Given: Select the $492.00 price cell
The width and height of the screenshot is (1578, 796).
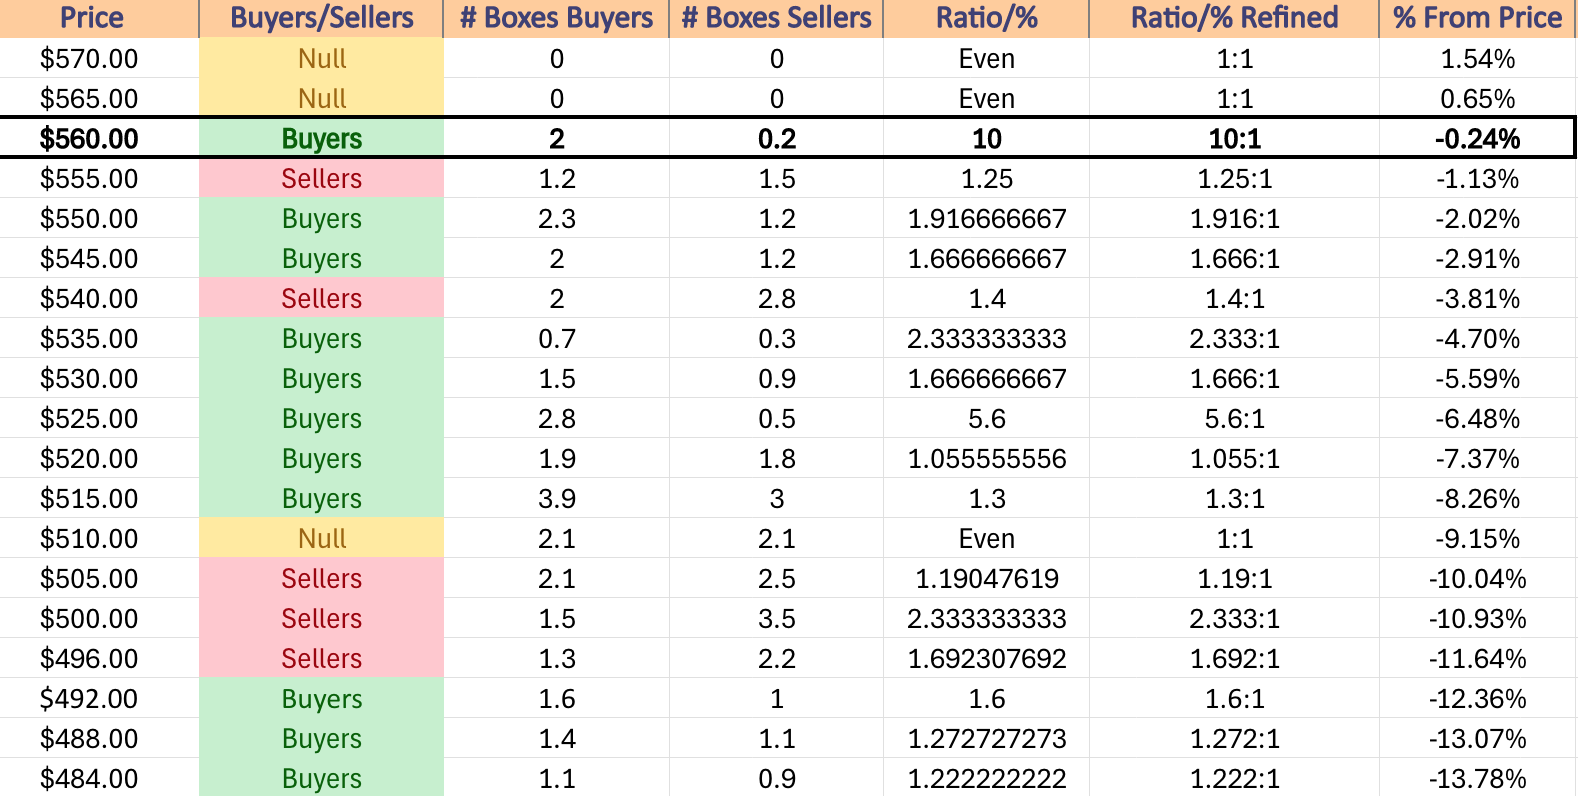Looking at the screenshot, I should tap(99, 698).
